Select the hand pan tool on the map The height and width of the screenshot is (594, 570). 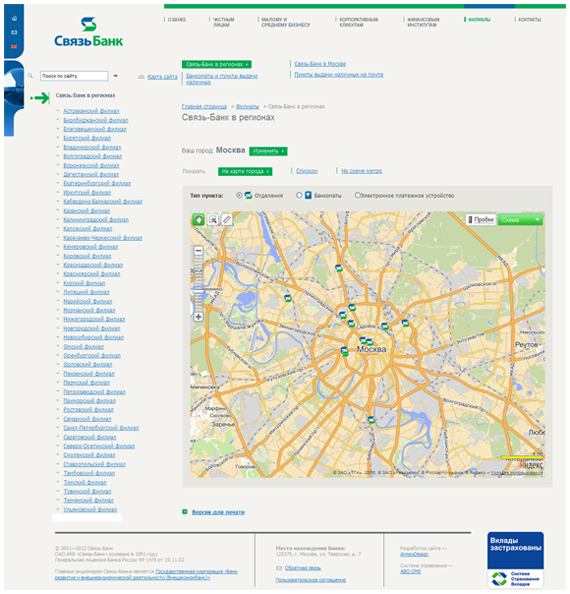(198, 219)
